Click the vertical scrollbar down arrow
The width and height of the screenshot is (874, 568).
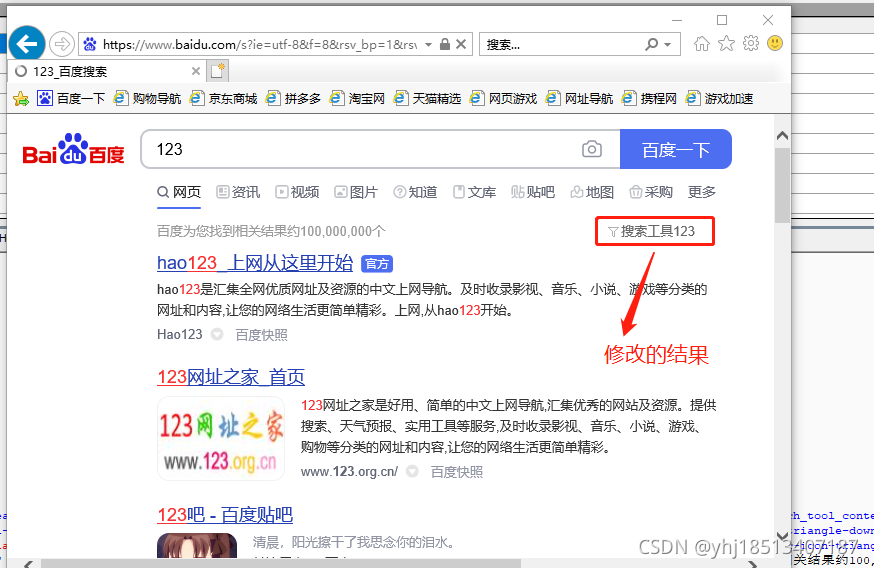782,536
